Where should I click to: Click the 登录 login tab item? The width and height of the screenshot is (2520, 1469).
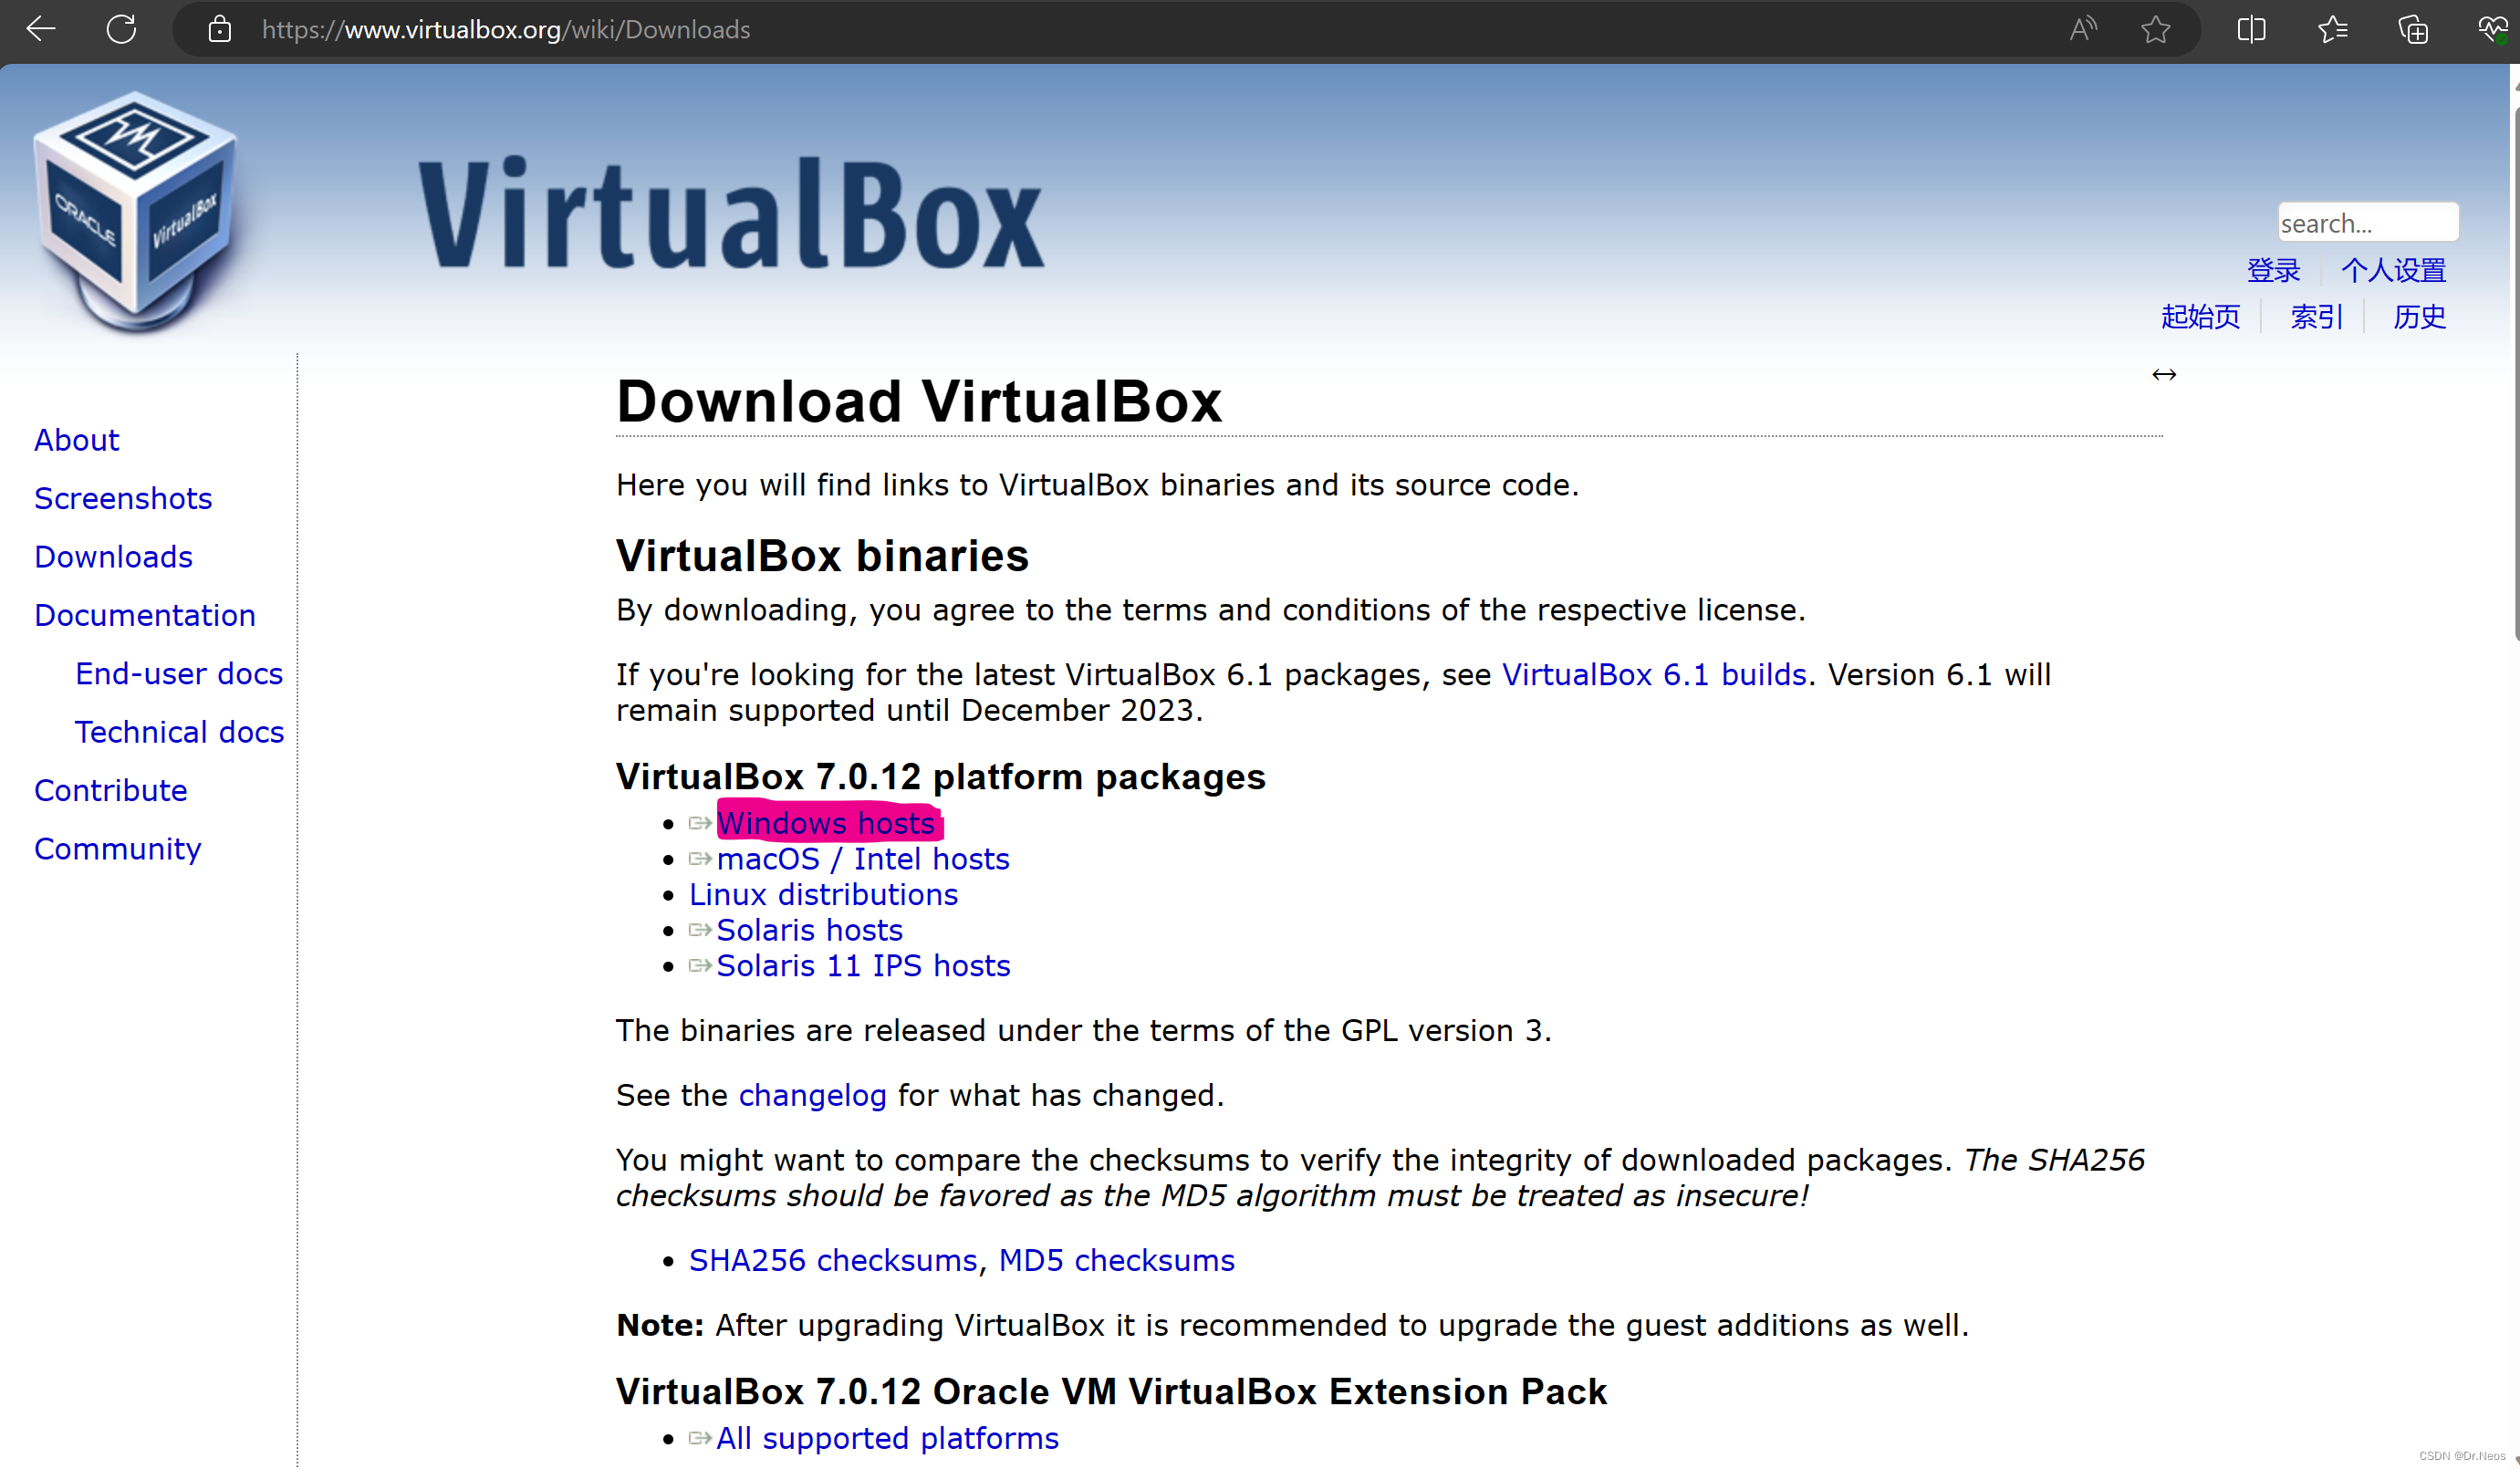(x=2277, y=267)
